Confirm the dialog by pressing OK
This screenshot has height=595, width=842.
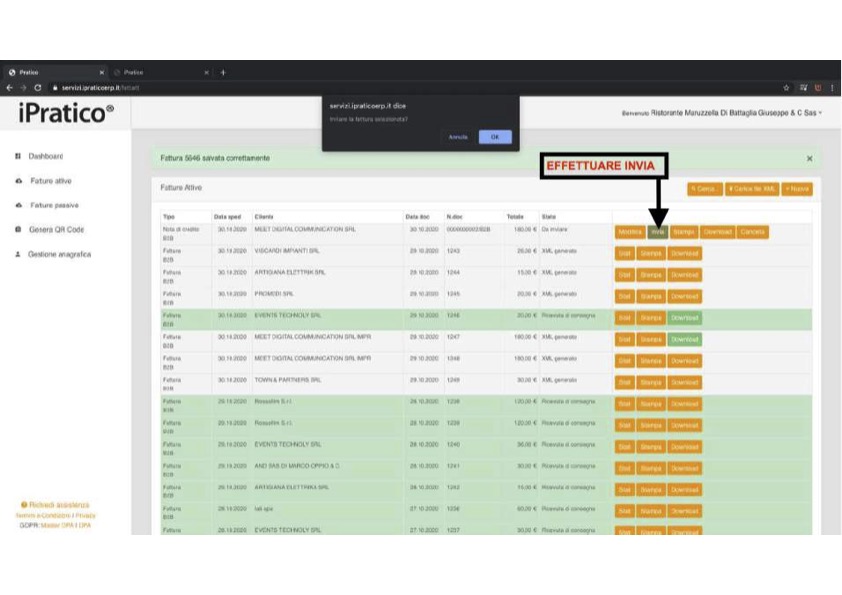[494, 137]
